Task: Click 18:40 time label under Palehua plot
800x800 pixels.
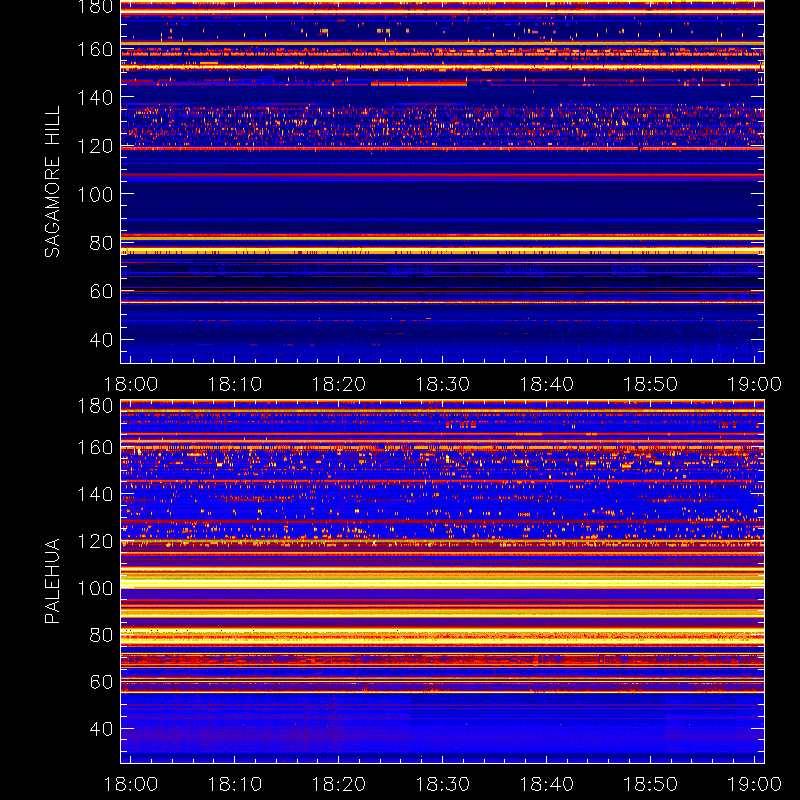Action: coord(546,784)
